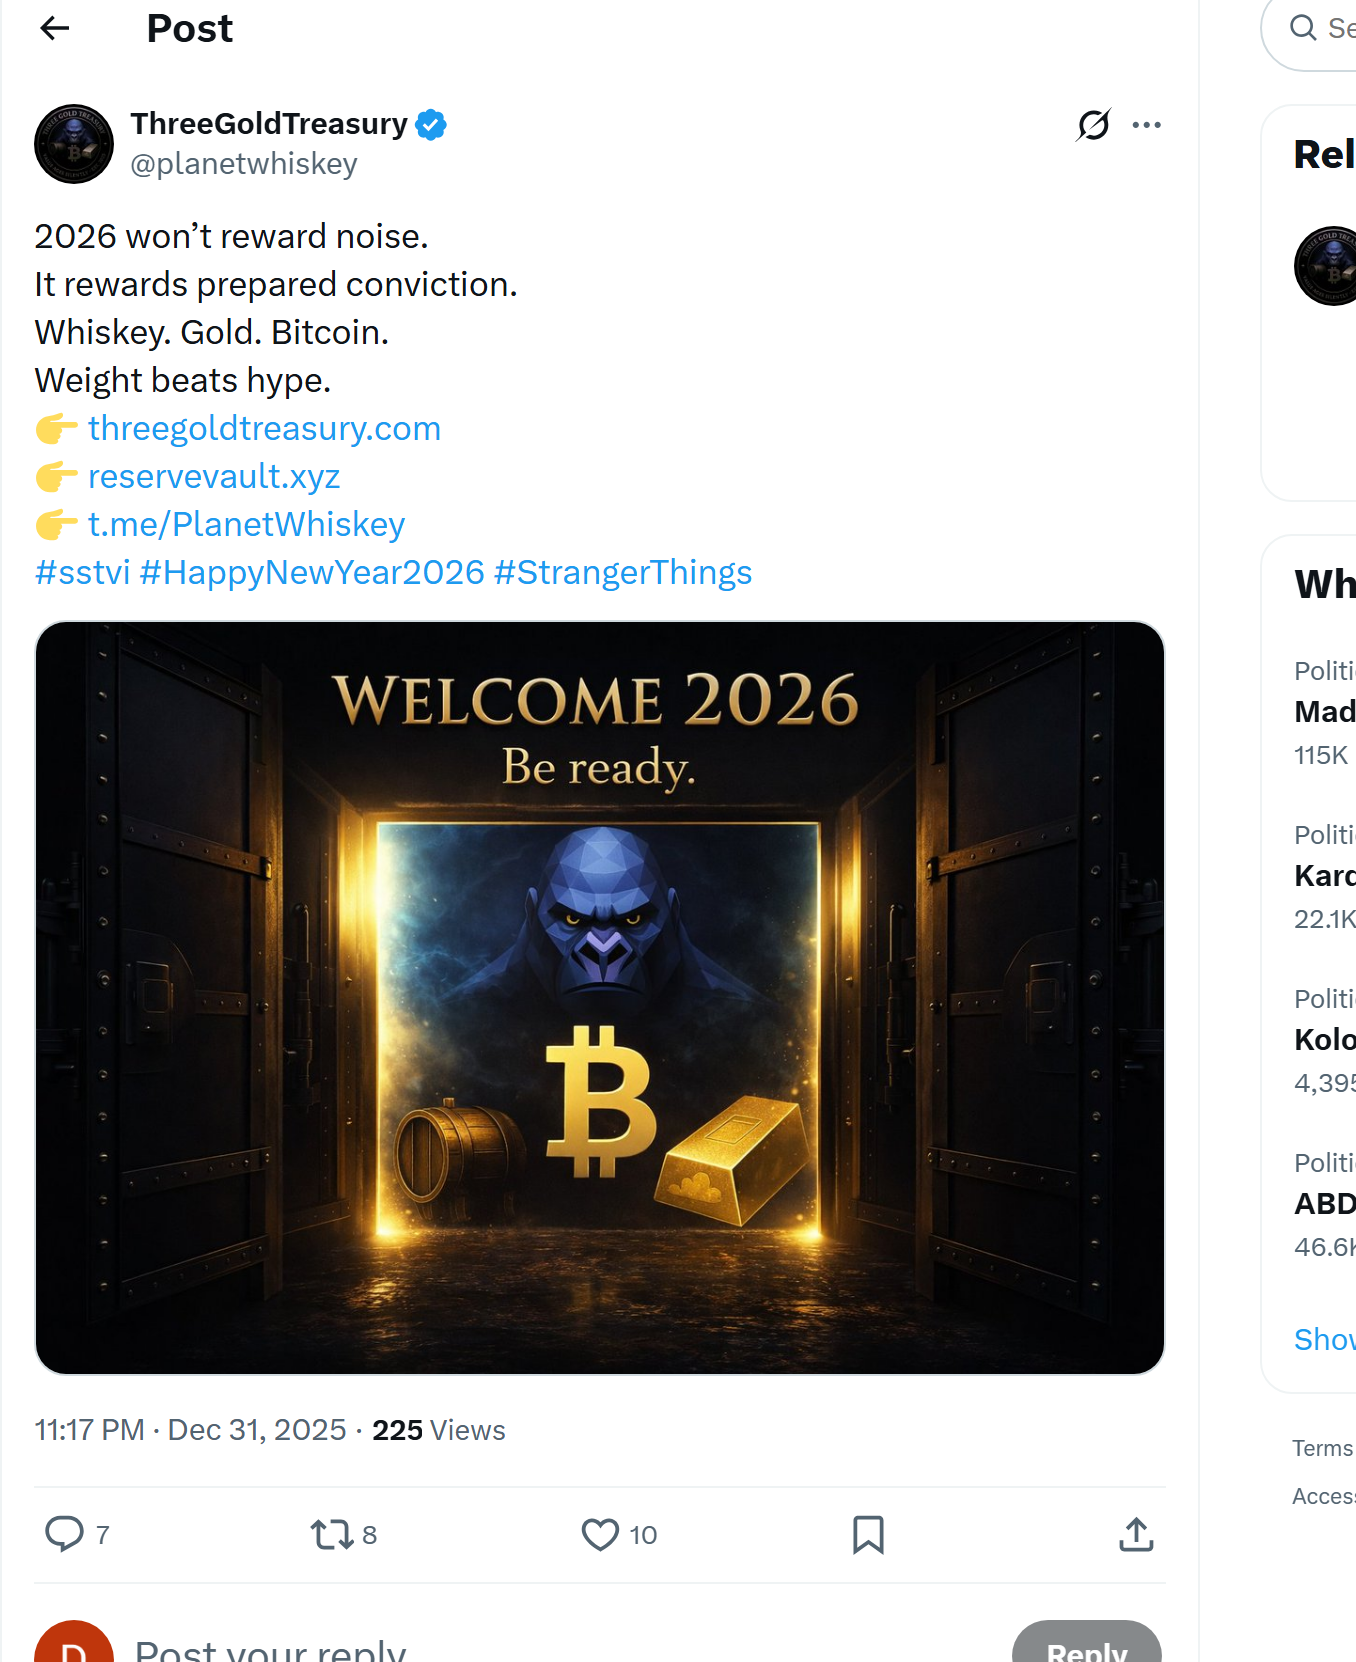
Task: Open the t.me/PlanetWhiskey link
Action: coord(246,524)
